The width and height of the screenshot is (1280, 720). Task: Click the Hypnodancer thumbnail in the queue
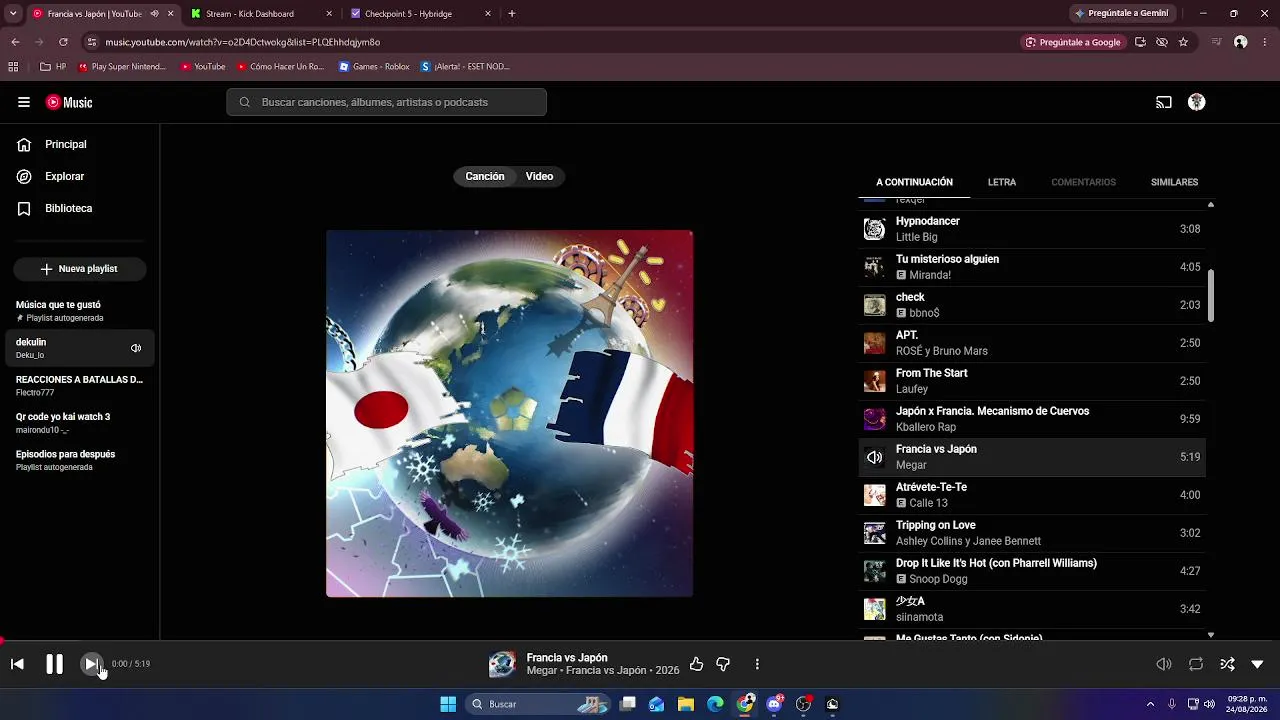click(x=875, y=229)
